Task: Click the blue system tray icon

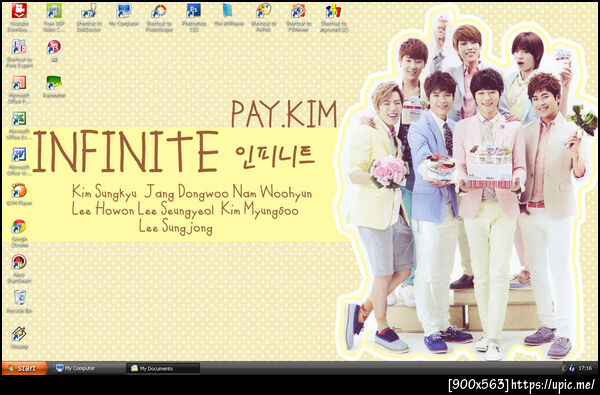Action: (x=572, y=368)
